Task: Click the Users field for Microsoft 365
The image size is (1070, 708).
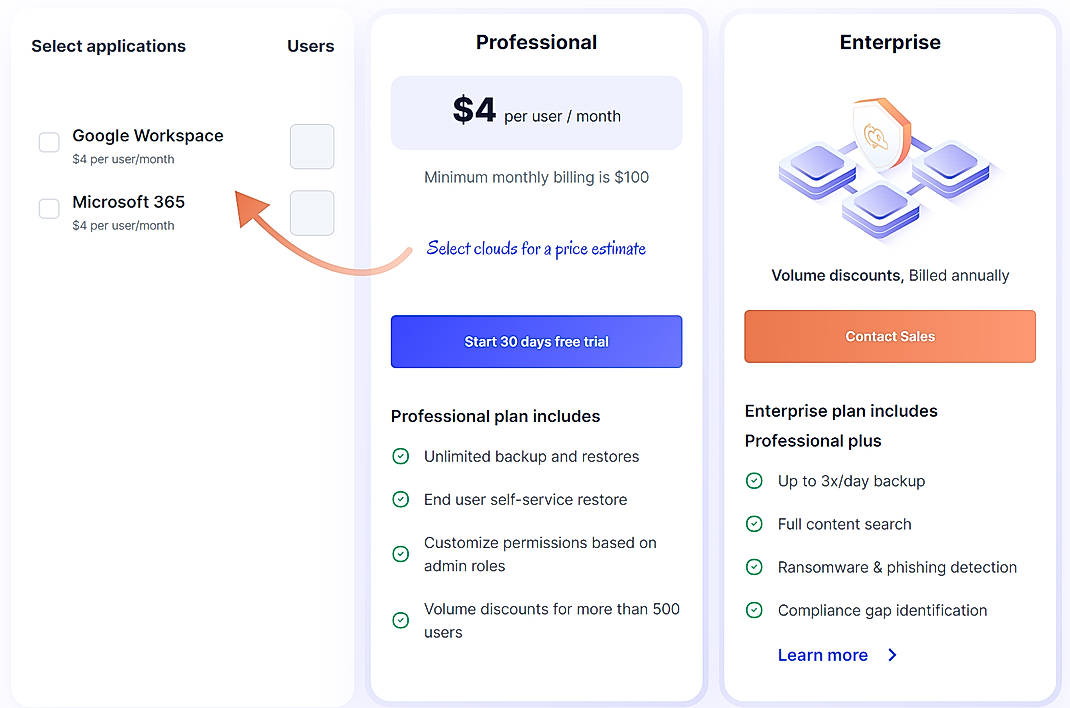Action: tap(311, 212)
